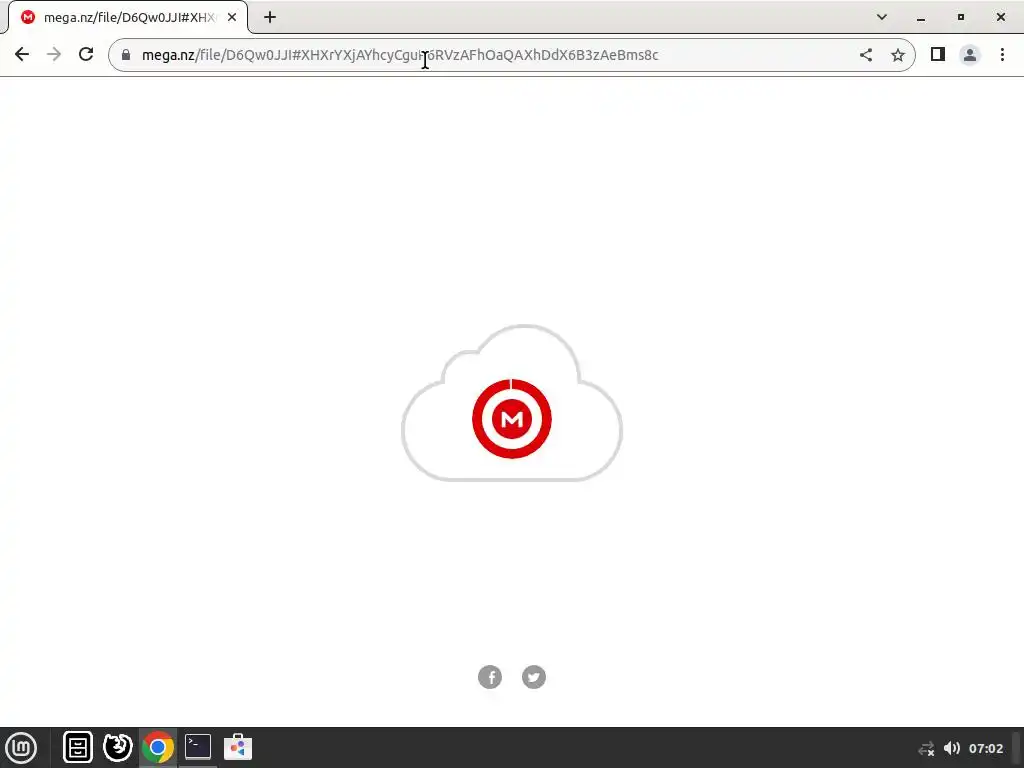Image resolution: width=1024 pixels, height=768 pixels.
Task: Click the MEGA logo loading circle
Action: 512,419
